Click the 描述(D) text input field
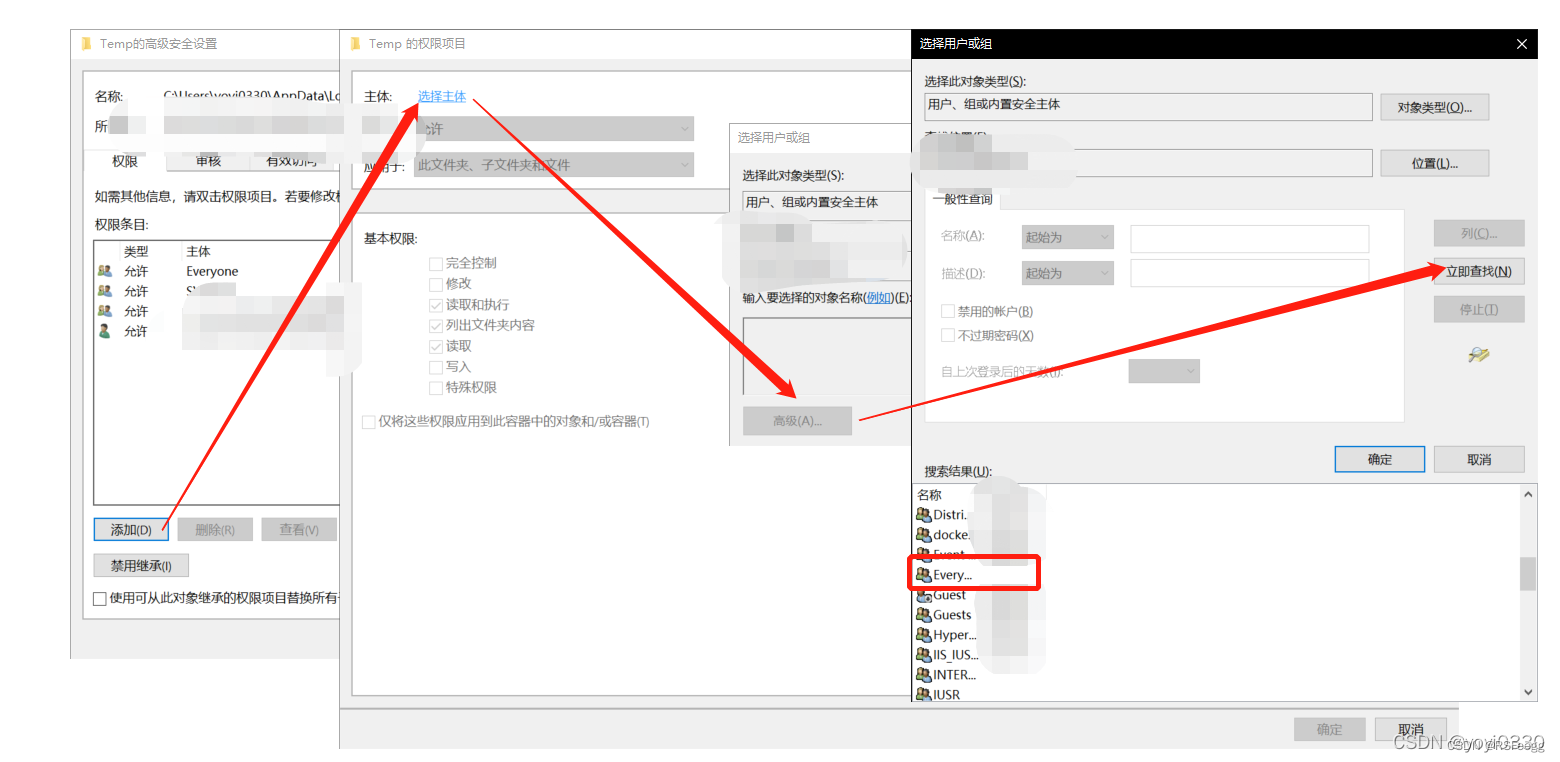Viewport: 1560px width, 762px height. tap(1249, 273)
